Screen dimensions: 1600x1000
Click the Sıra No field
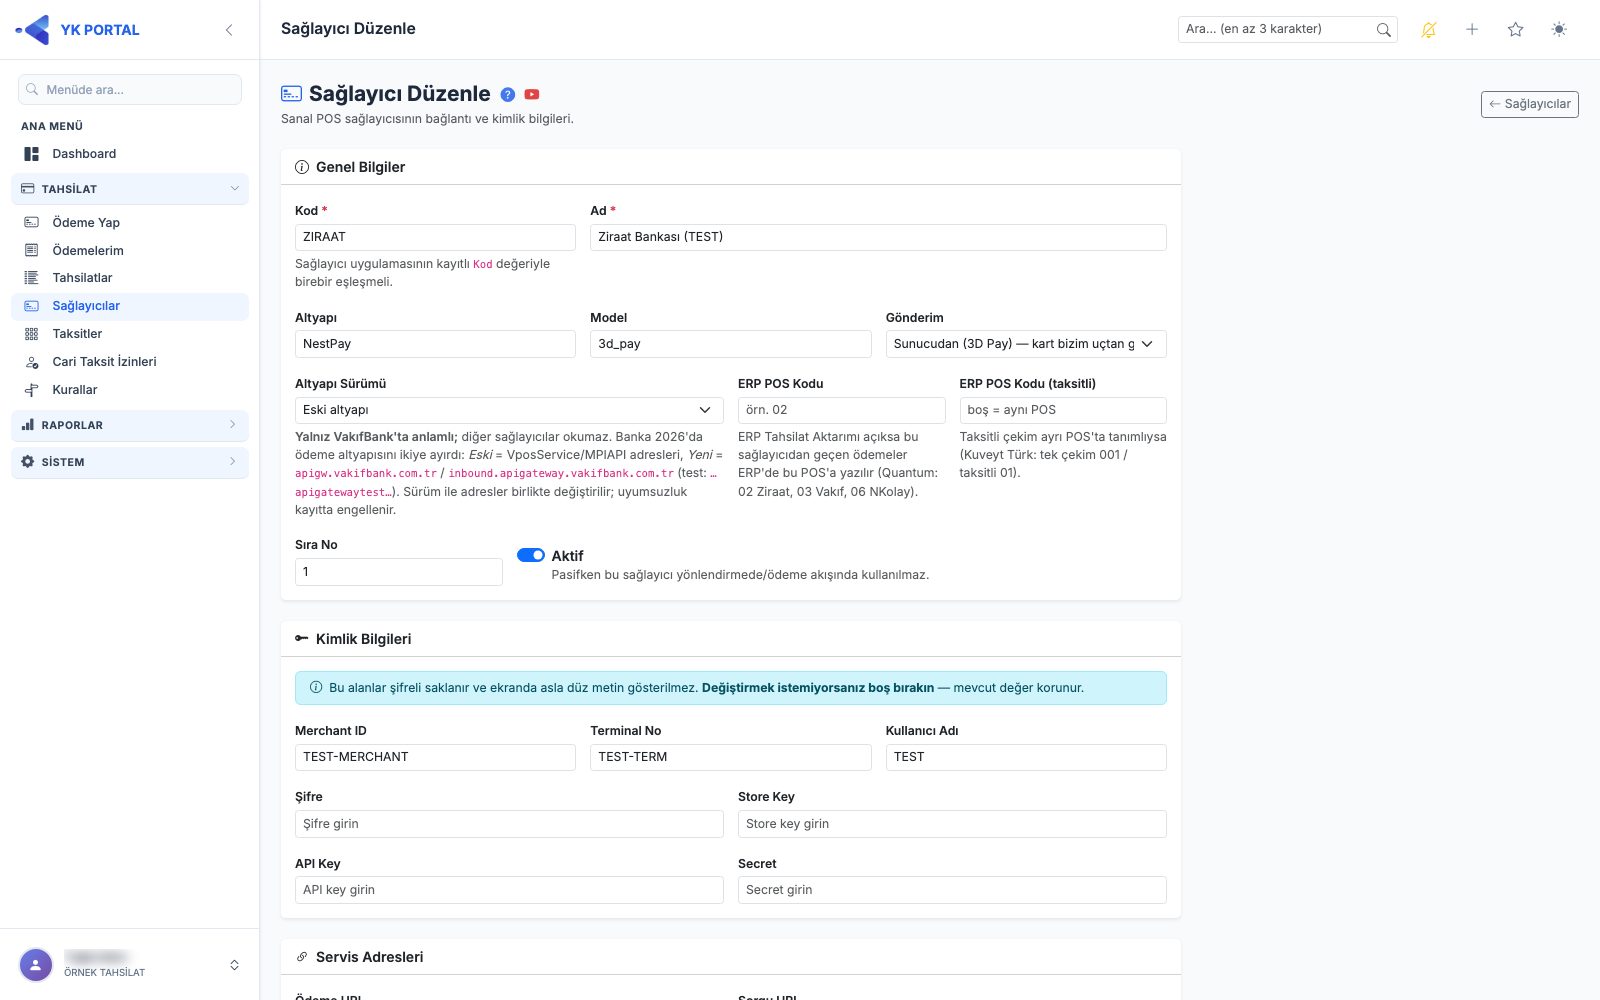tap(398, 572)
